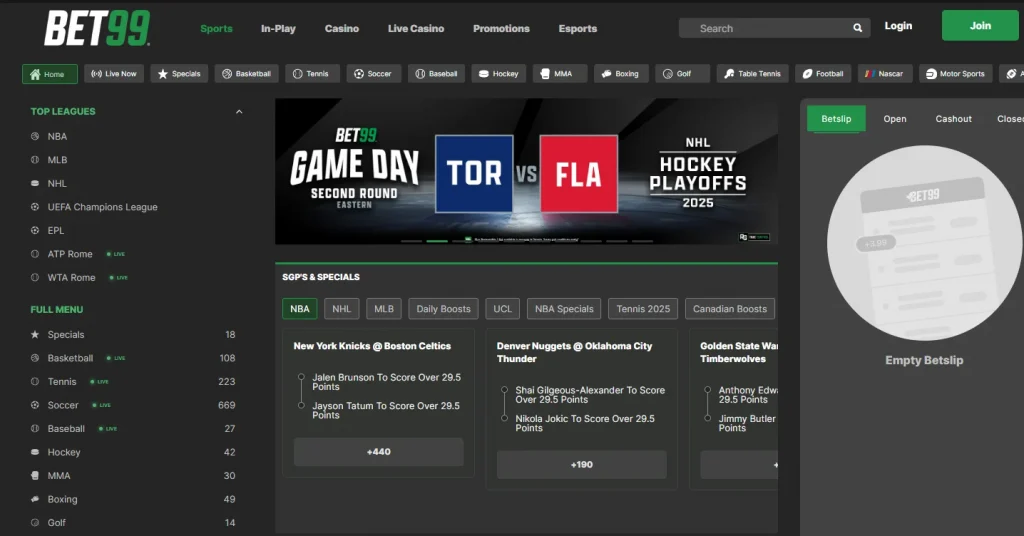Image resolution: width=1024 pixels, height=536 pixels.
Task: Select the Canadian Boosts filter
Action: (x=730, y=309)
